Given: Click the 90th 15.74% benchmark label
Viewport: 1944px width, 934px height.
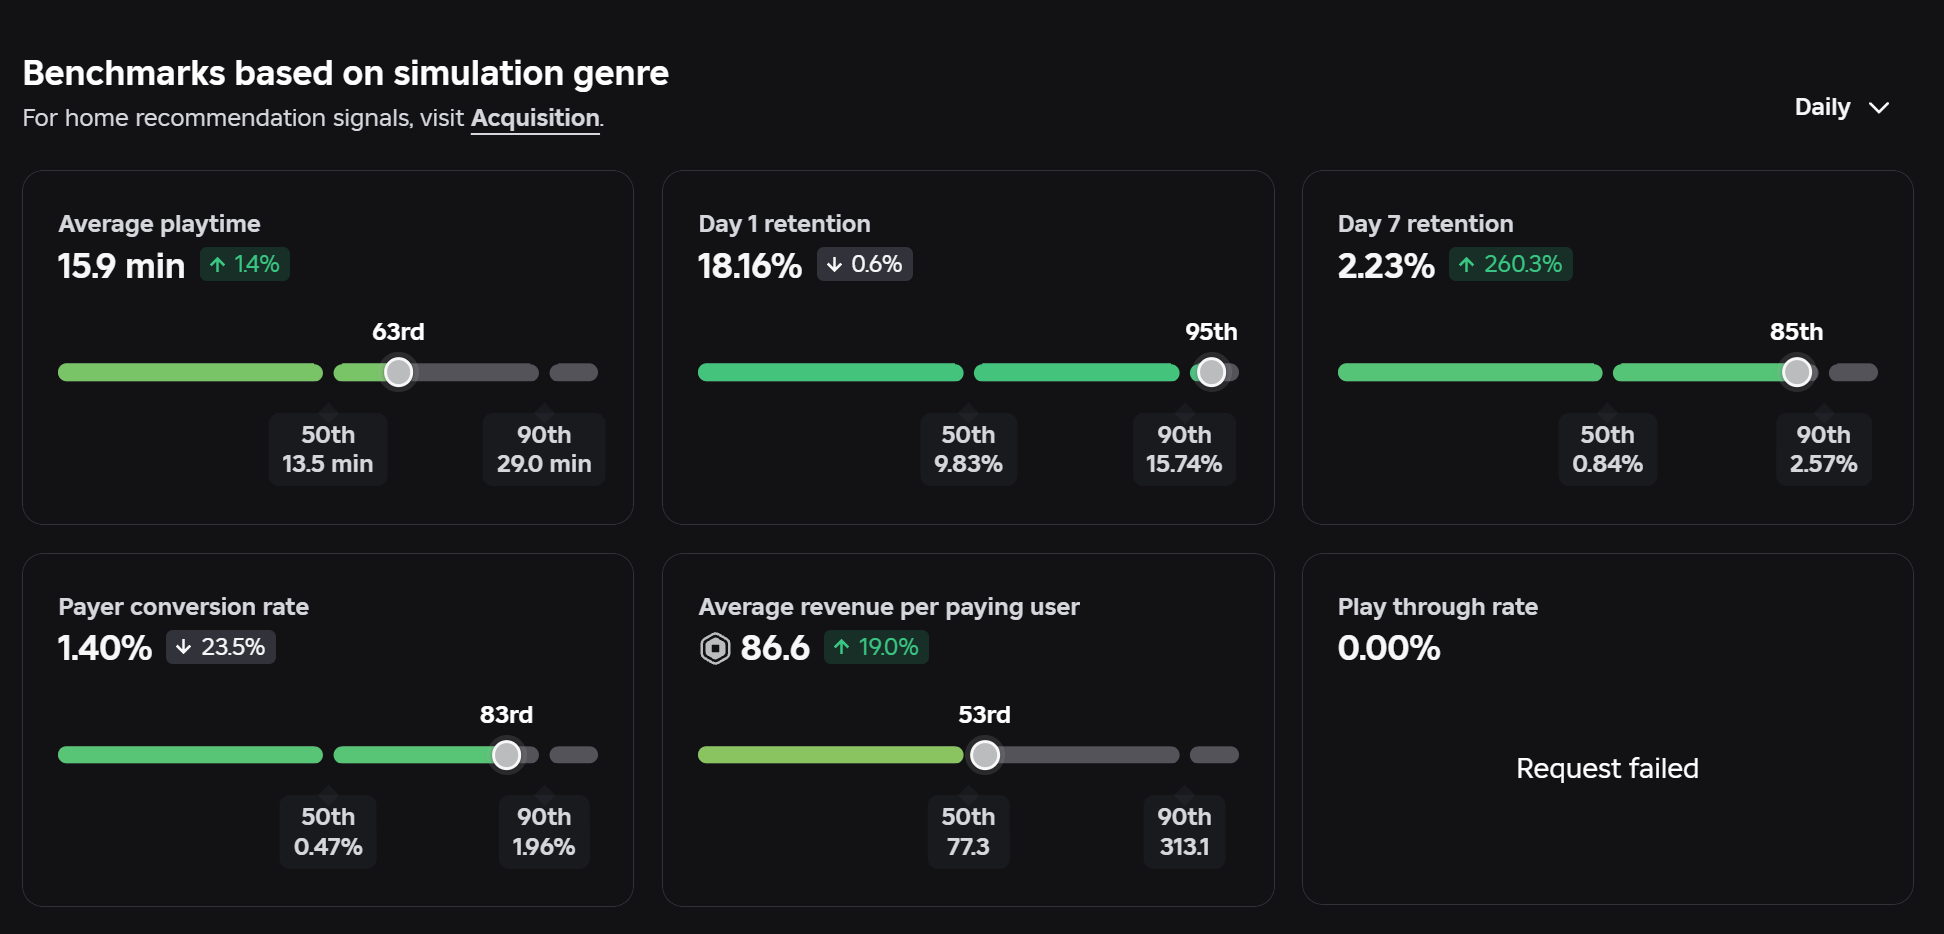Looking at the screenshot, I should tap(1184, 449).
